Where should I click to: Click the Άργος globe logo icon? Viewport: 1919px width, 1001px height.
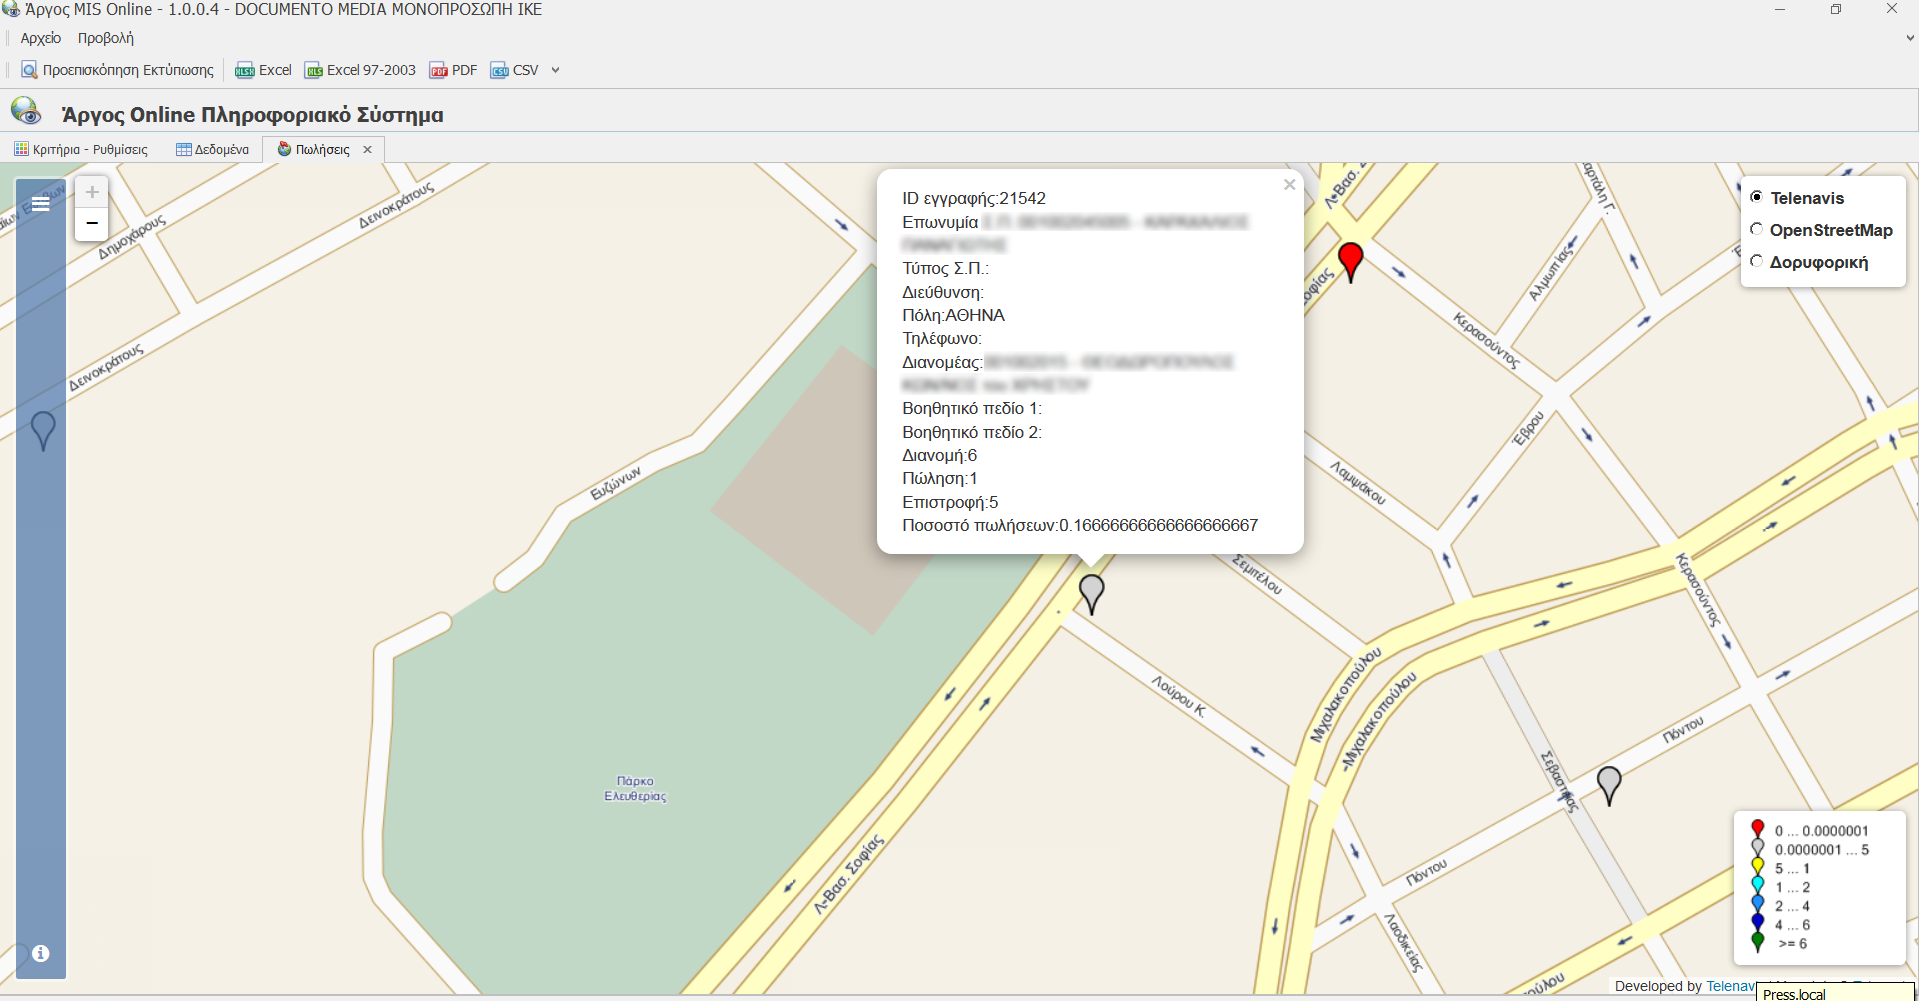pyautogui.click(x=26, y=111)
